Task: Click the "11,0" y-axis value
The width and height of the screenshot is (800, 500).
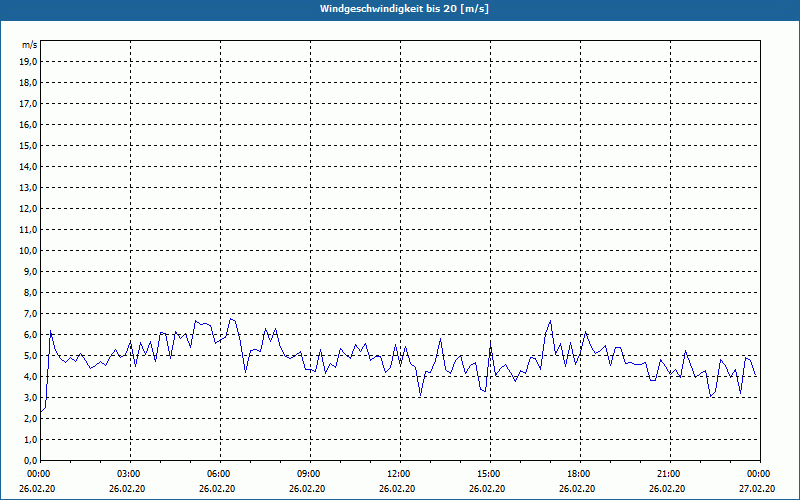Action: pyautogui.click(x=28, y=230)
